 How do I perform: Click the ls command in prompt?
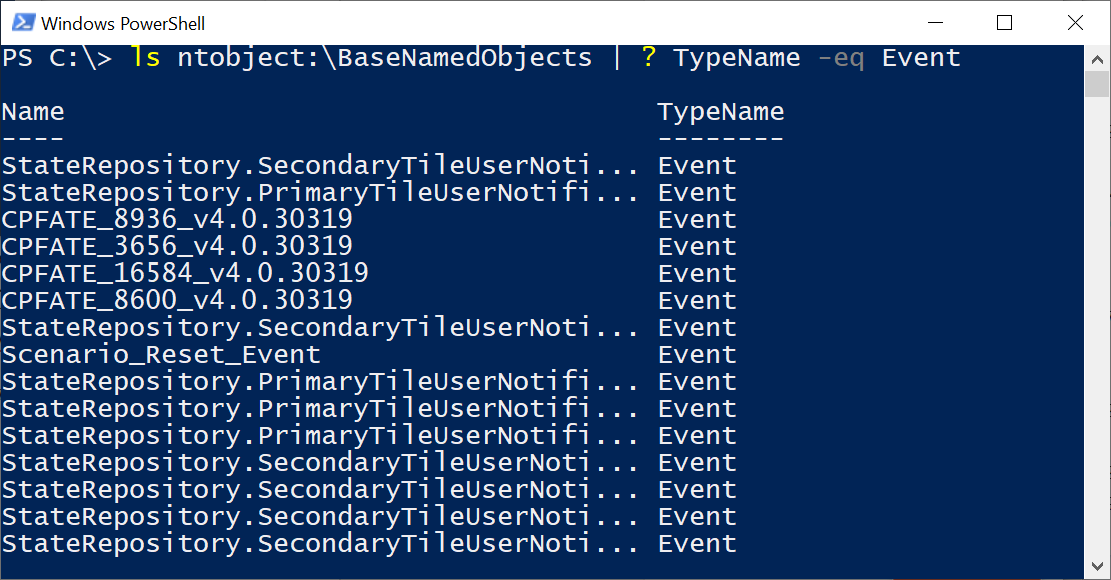(145, 57)
